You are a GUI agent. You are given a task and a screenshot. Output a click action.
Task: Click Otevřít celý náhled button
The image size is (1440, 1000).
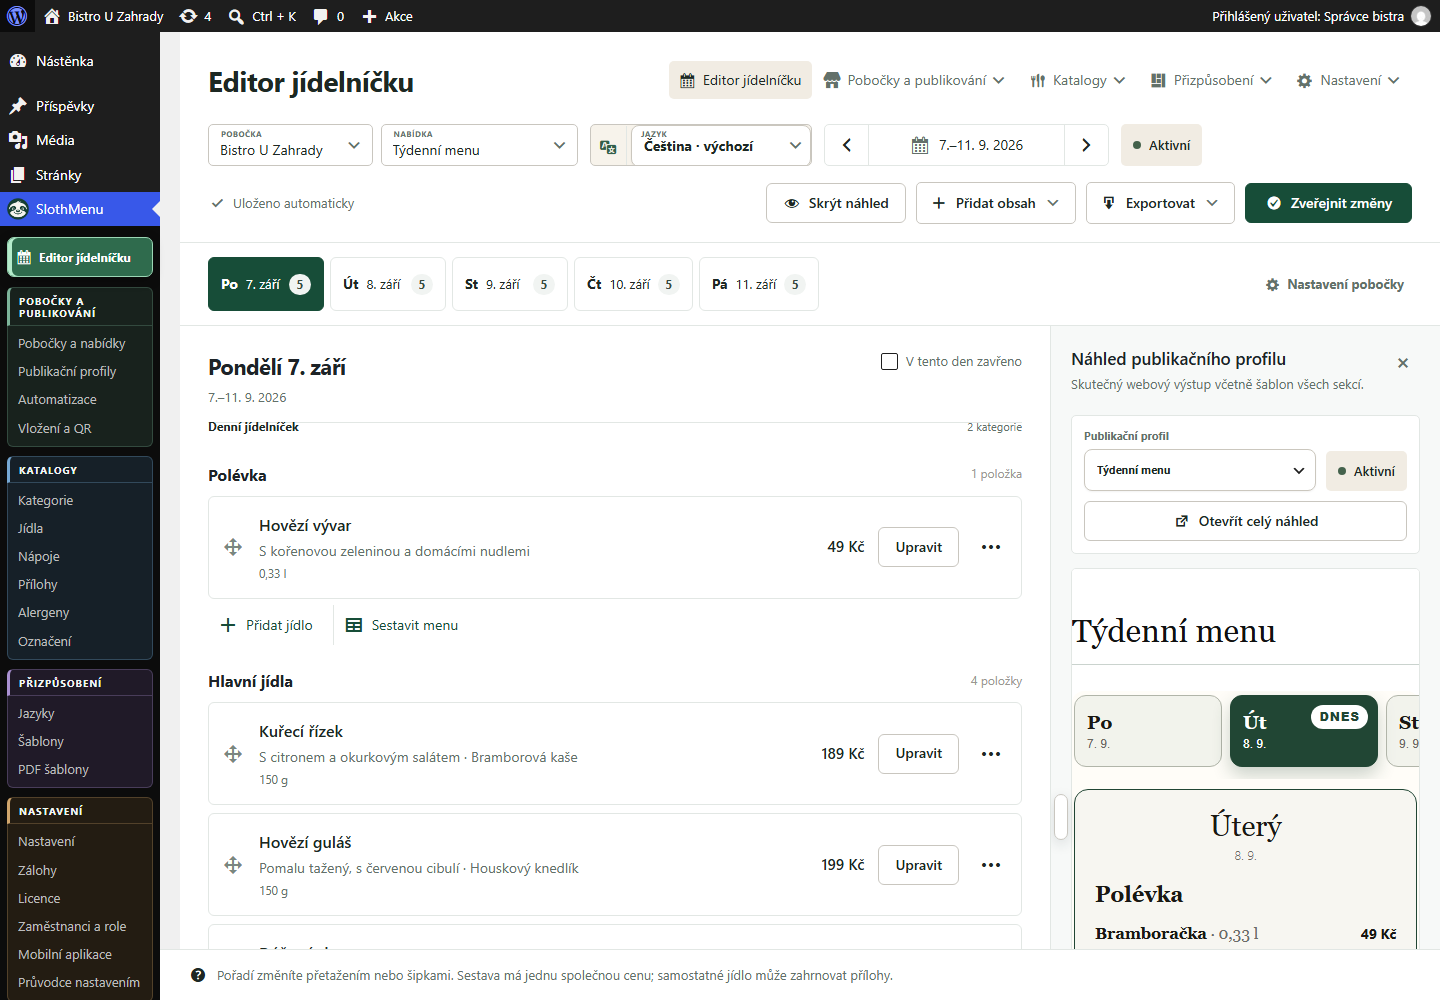coord(1245,521)
